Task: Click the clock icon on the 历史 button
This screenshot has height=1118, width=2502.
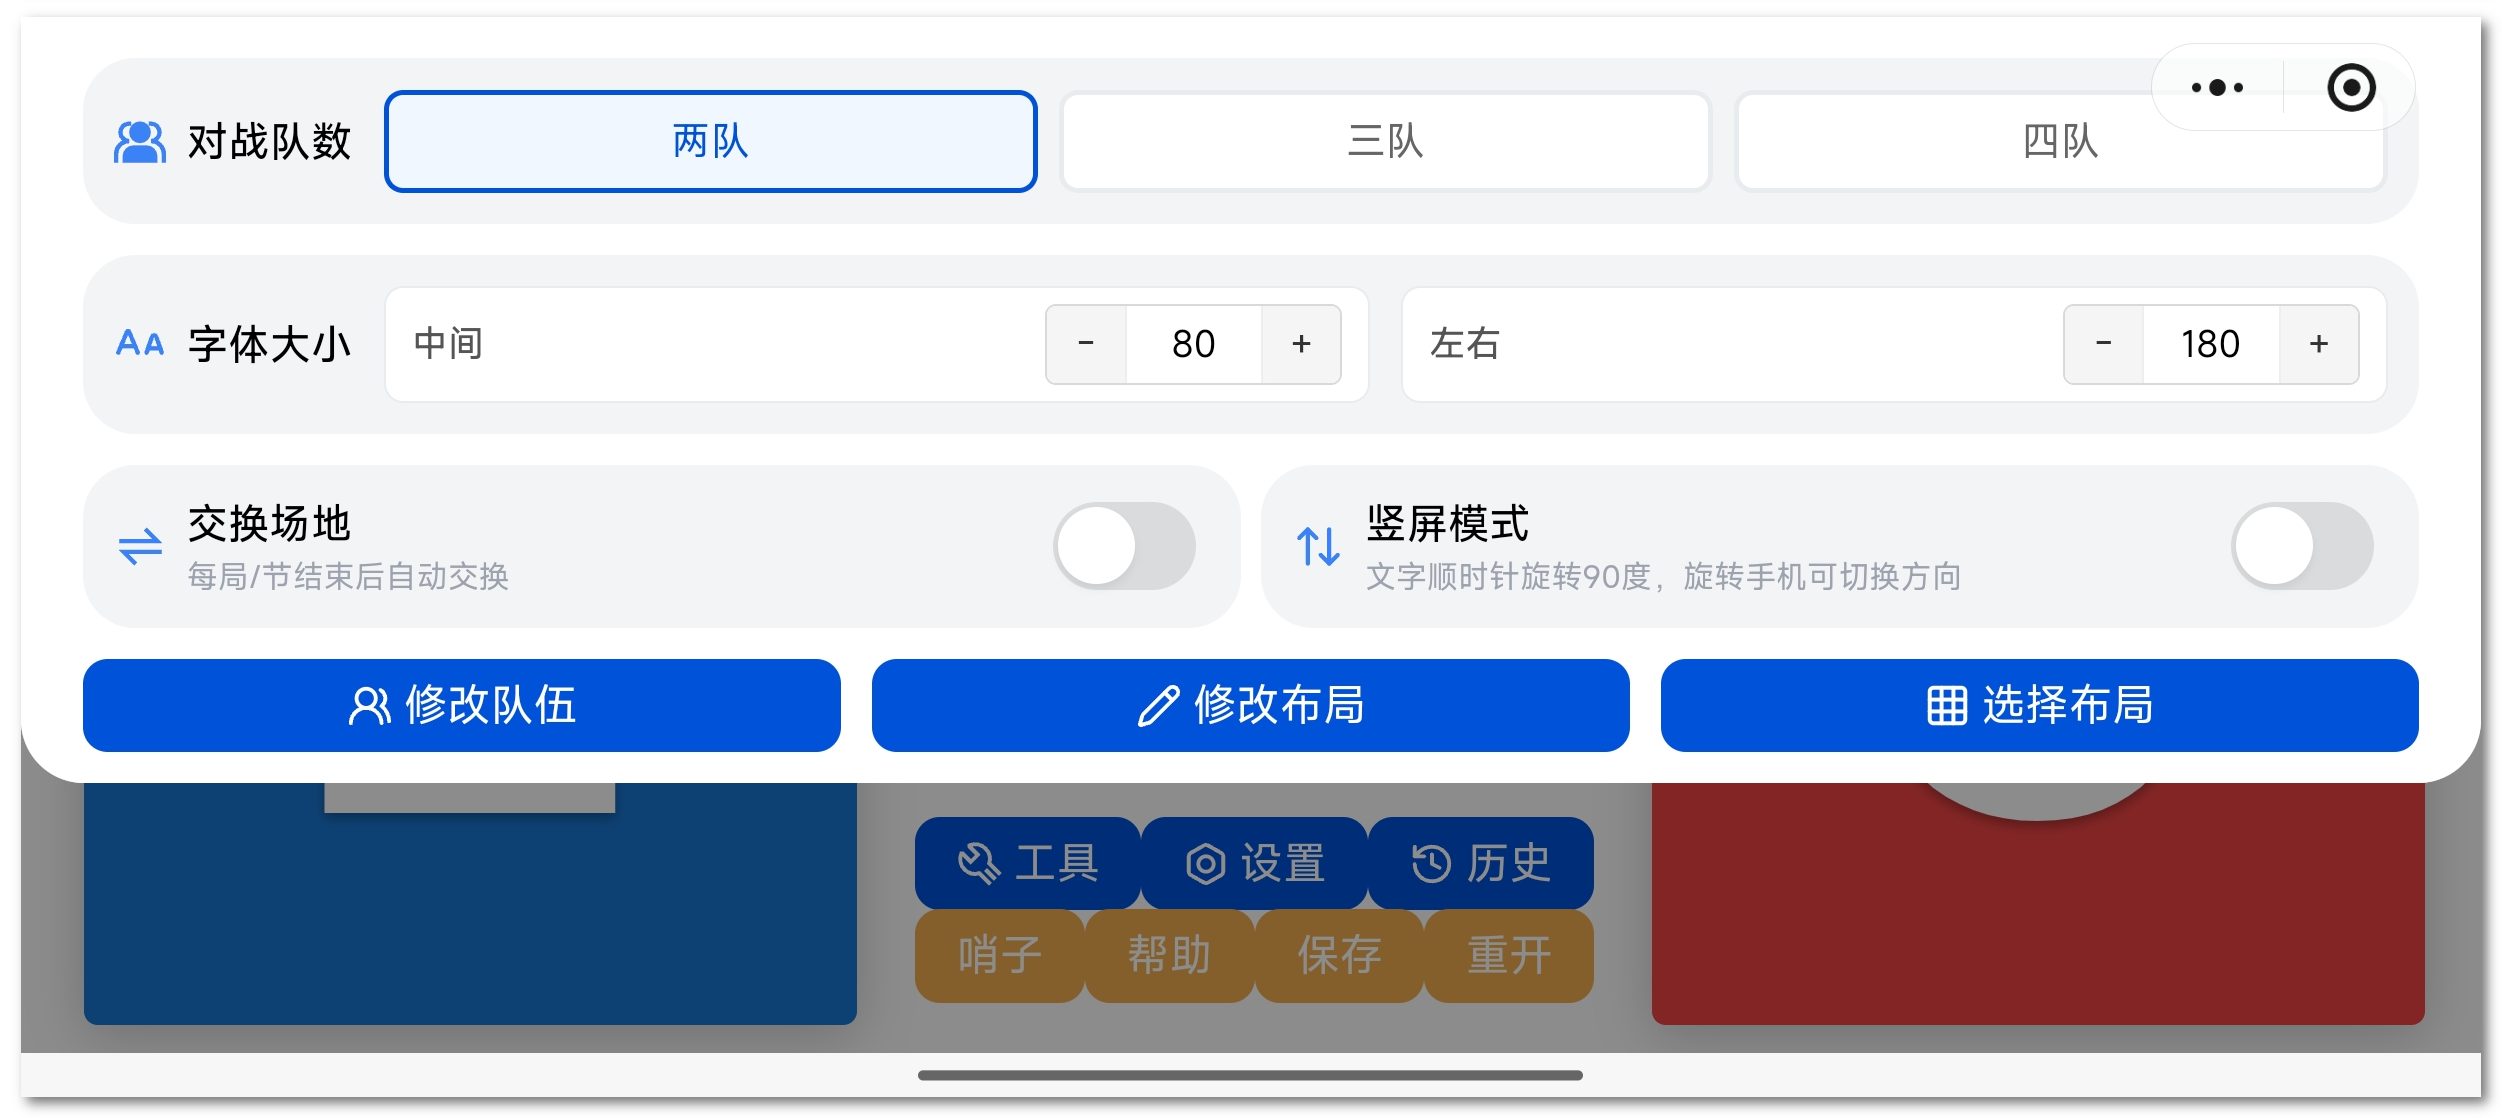Action: click(x=1432, y=864)
